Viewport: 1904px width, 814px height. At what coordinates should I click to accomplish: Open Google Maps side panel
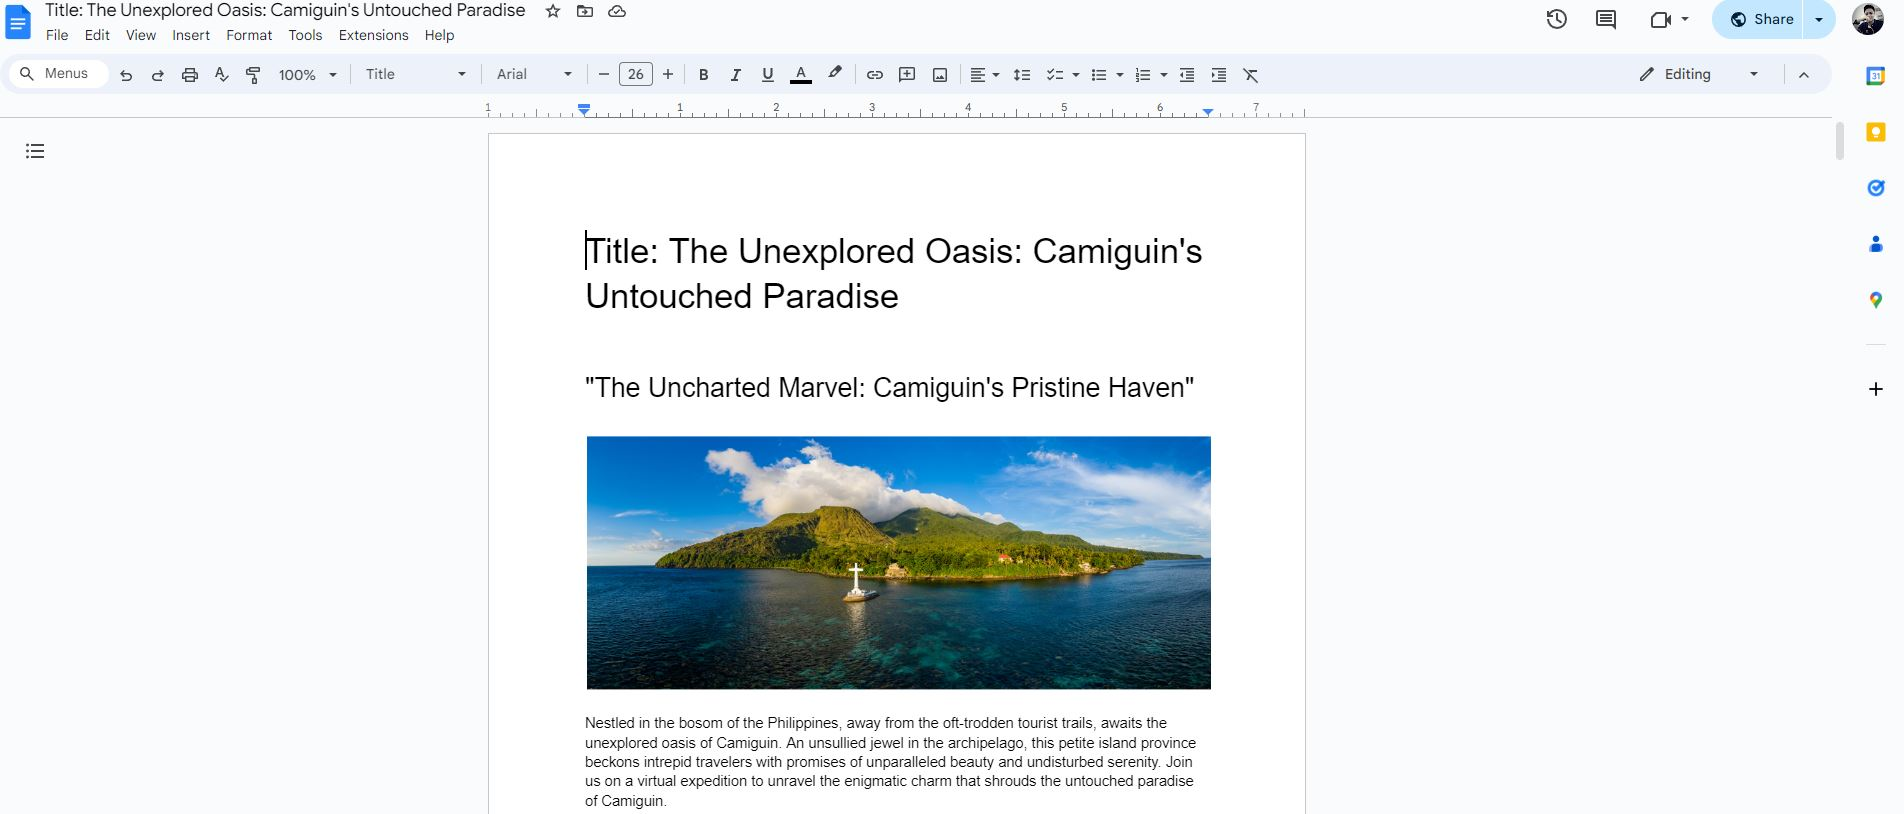tap(1876, 300)
